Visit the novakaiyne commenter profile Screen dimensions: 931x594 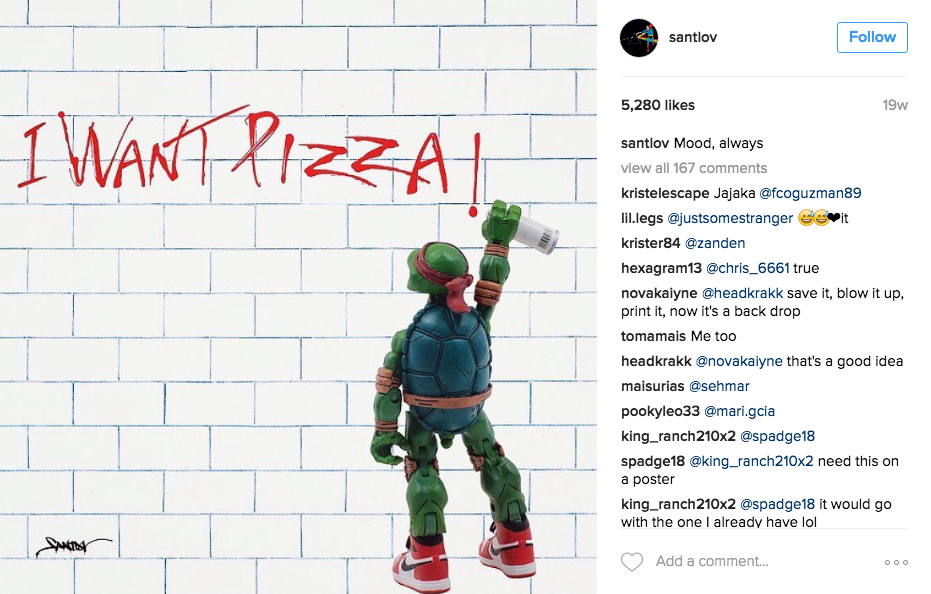[x=659, y=293]
